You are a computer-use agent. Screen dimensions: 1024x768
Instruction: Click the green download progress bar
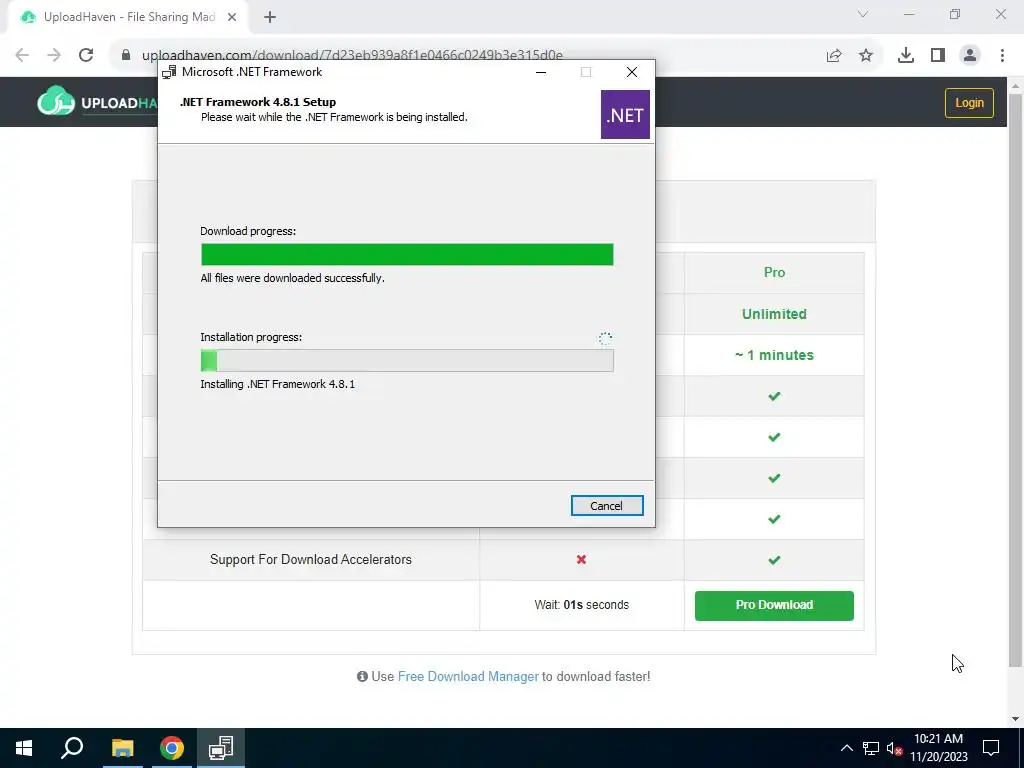click(x=407, y=255)
